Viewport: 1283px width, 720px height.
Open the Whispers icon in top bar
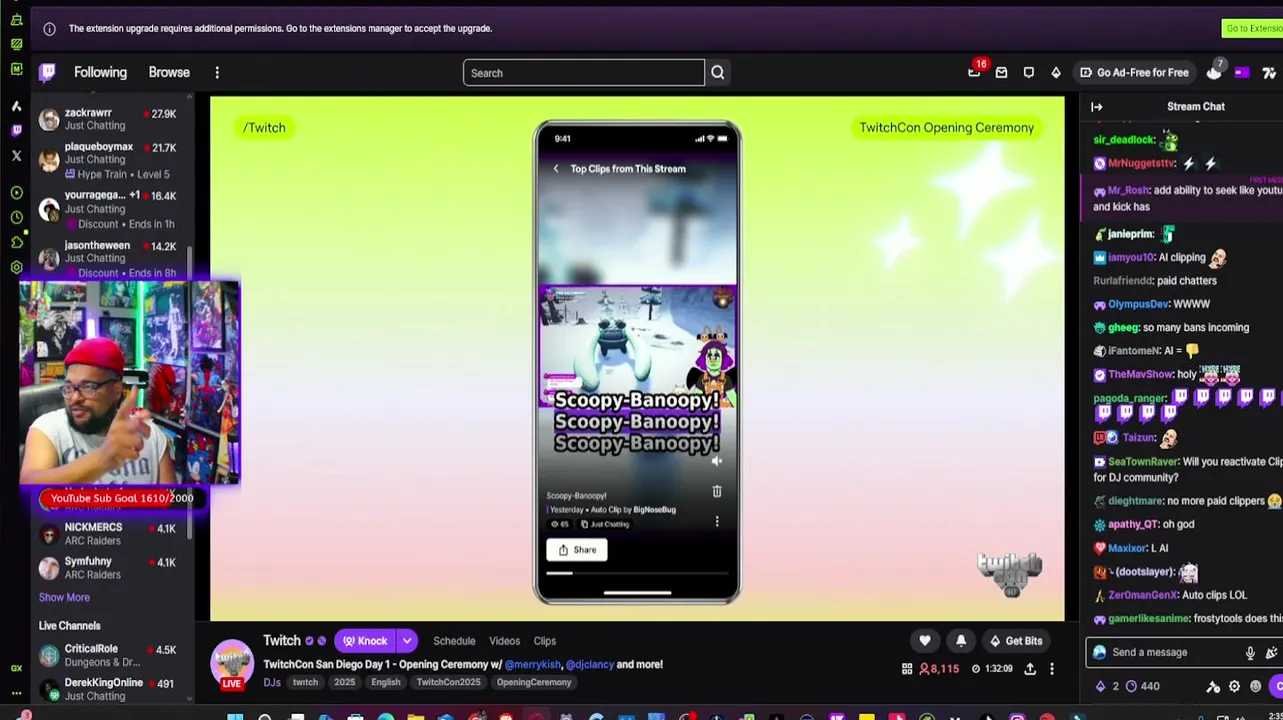(1028, 72)
